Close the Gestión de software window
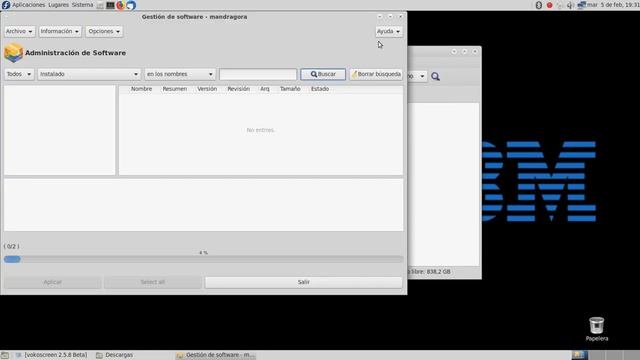640x360 pixels. click(x=400, y=17)
